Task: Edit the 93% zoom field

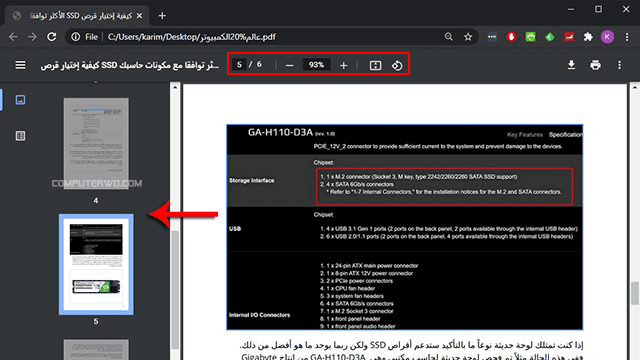Action: pyautogui.click(x=316, y=65)
